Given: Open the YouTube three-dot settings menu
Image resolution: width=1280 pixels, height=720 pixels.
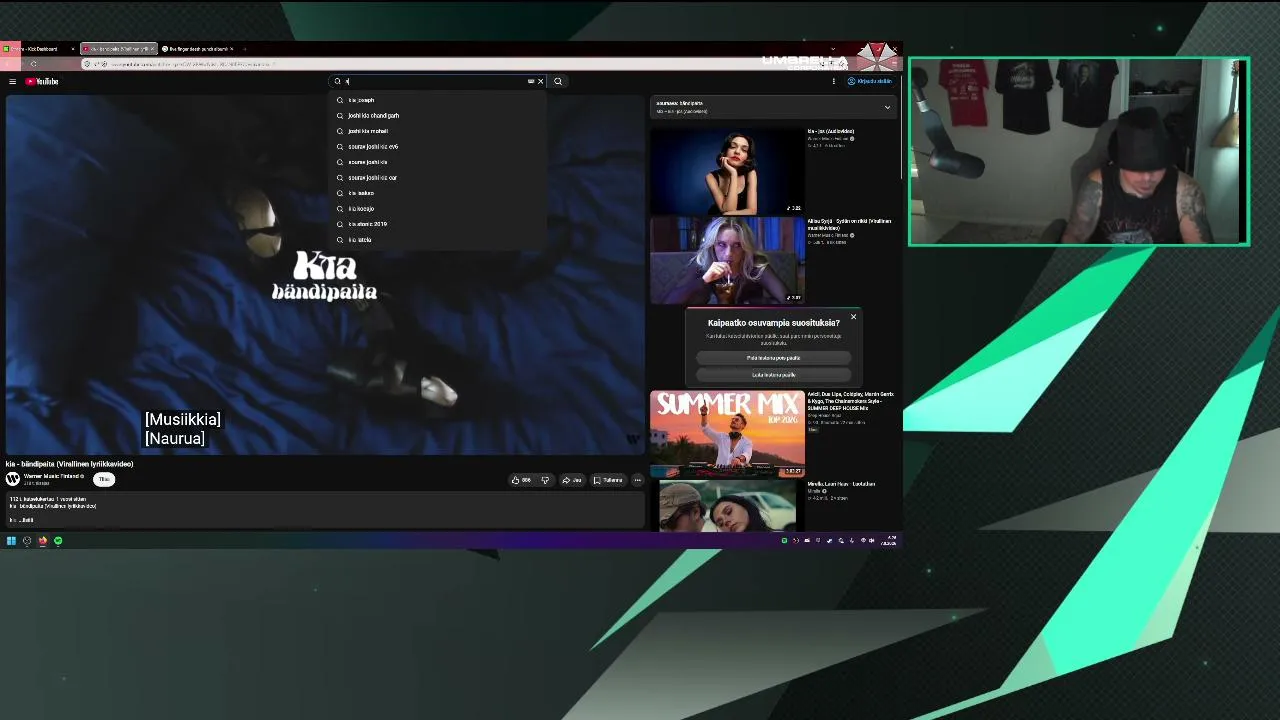Looking at the screenshot, I should coord(834,81).
